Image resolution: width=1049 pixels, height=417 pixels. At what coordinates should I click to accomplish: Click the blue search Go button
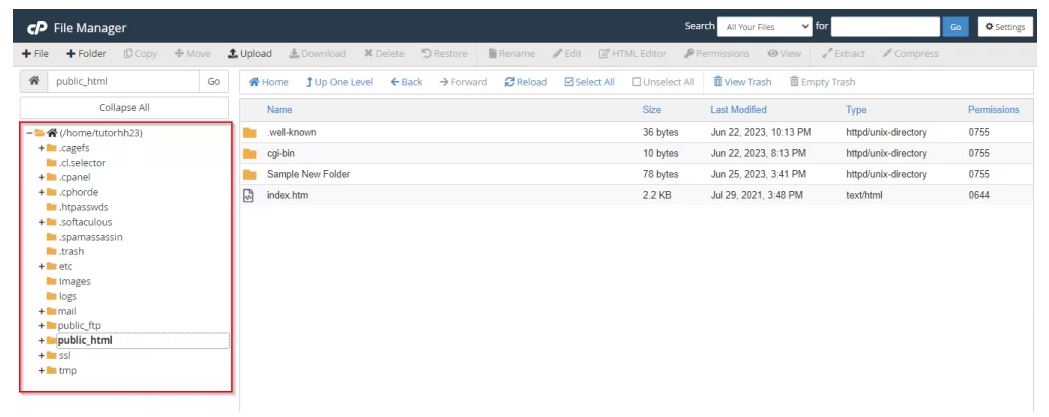tap(955, 26)
